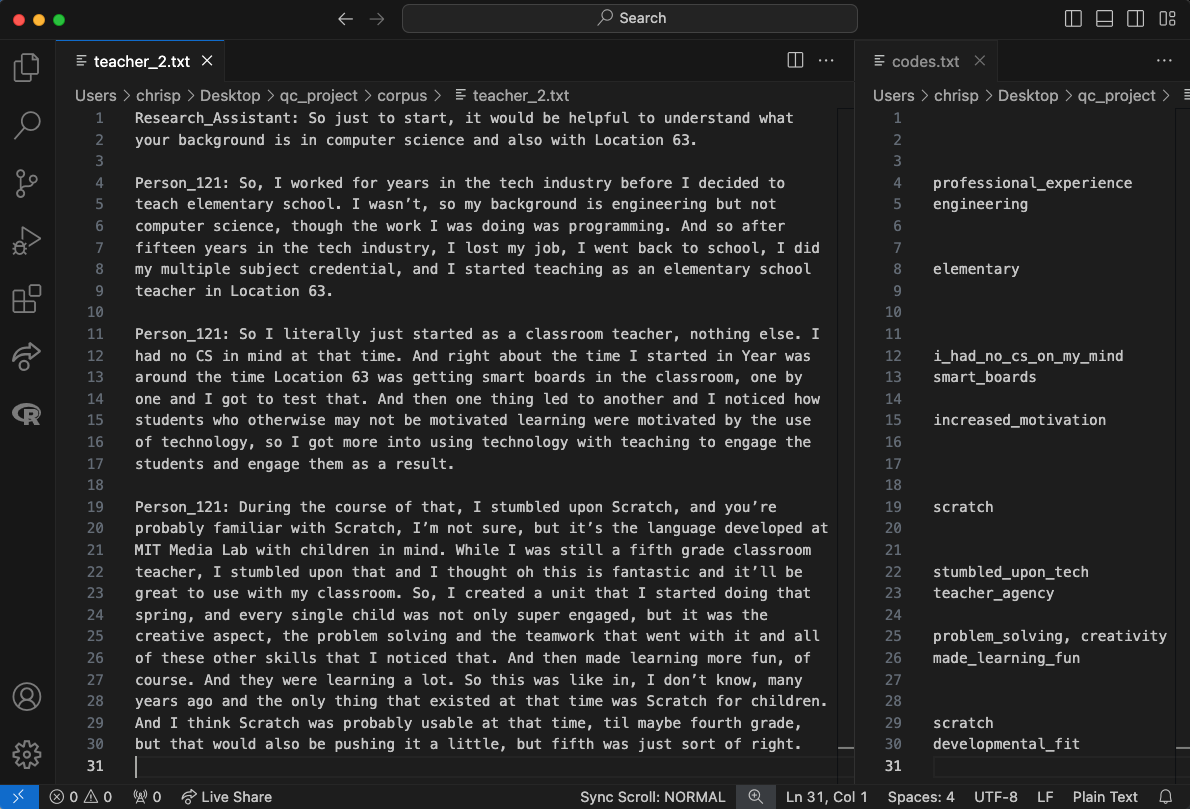
Task: Toggle the bottom panel
Action: (x=1105, y=18)
